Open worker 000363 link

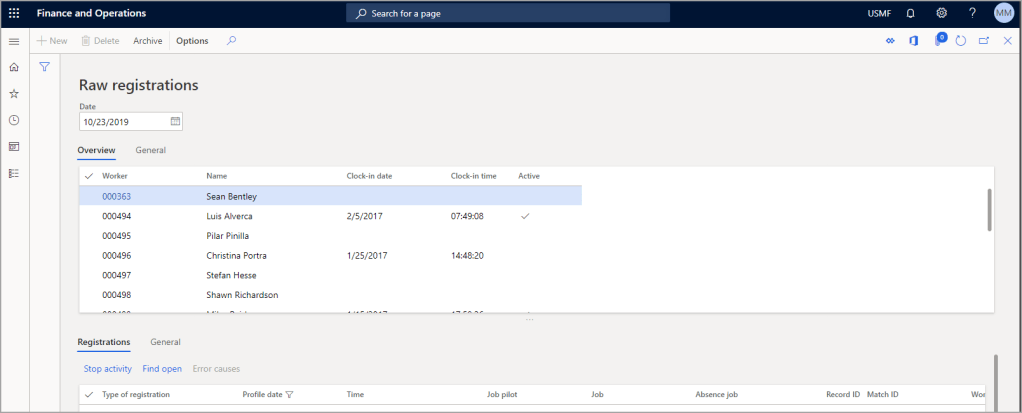(x=117, y=197)
